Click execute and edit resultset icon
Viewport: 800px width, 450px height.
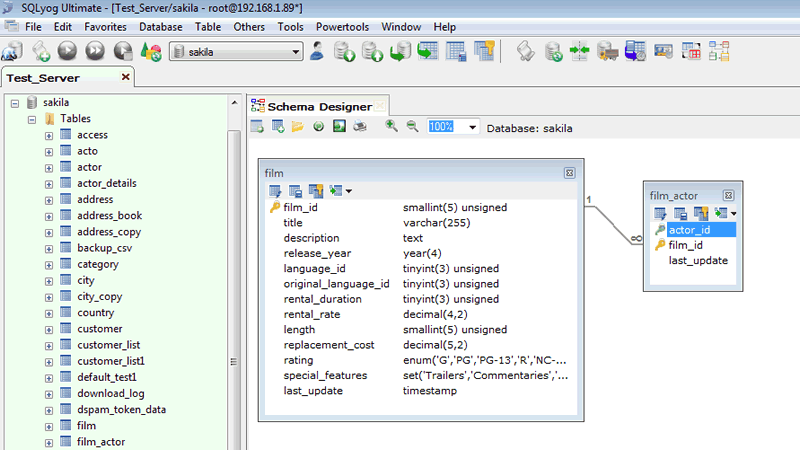[x=123, y=51]
